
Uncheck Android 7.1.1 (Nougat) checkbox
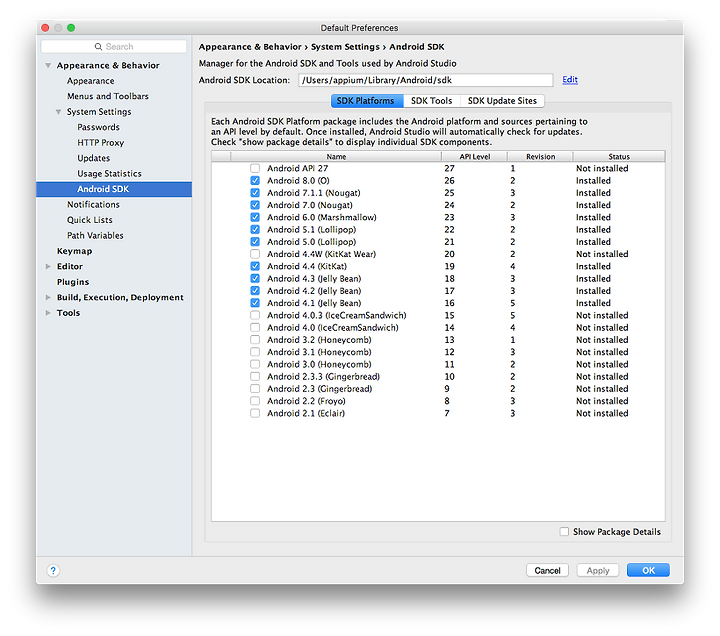(255, 193)
